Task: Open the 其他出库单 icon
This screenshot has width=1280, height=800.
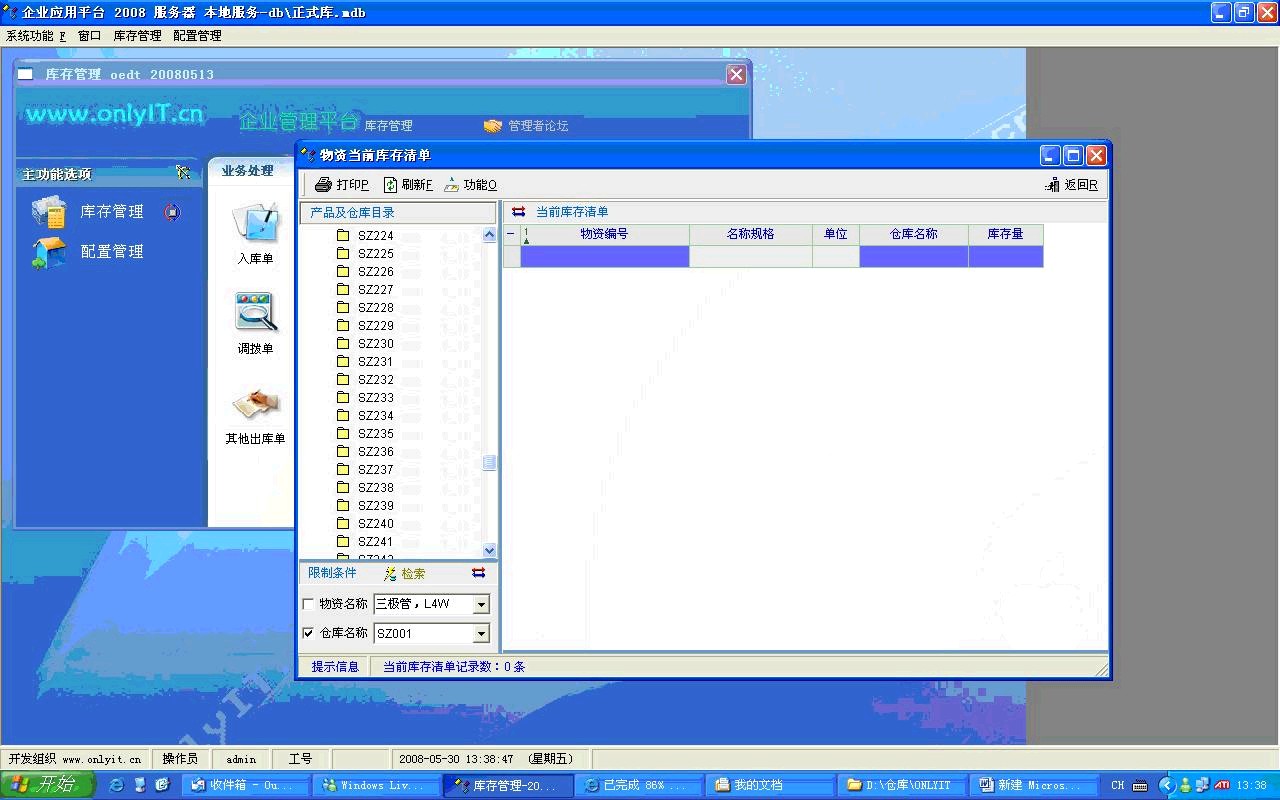Action: coord(255,405)
